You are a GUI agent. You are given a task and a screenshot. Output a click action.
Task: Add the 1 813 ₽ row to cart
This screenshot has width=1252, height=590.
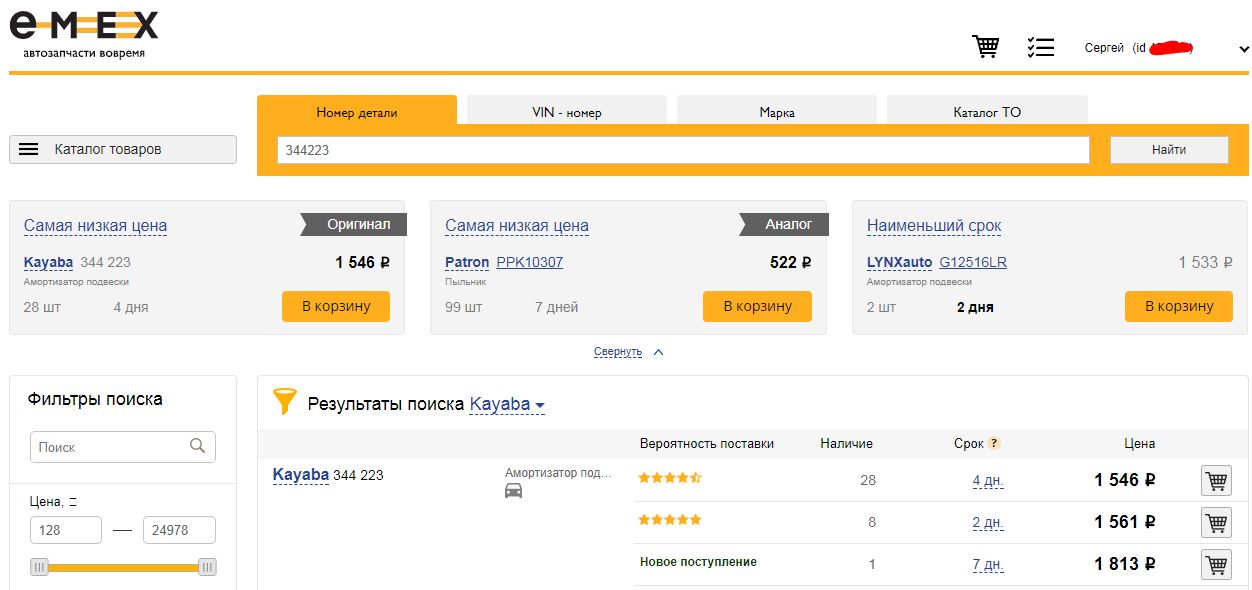(x=1216, y=565)
